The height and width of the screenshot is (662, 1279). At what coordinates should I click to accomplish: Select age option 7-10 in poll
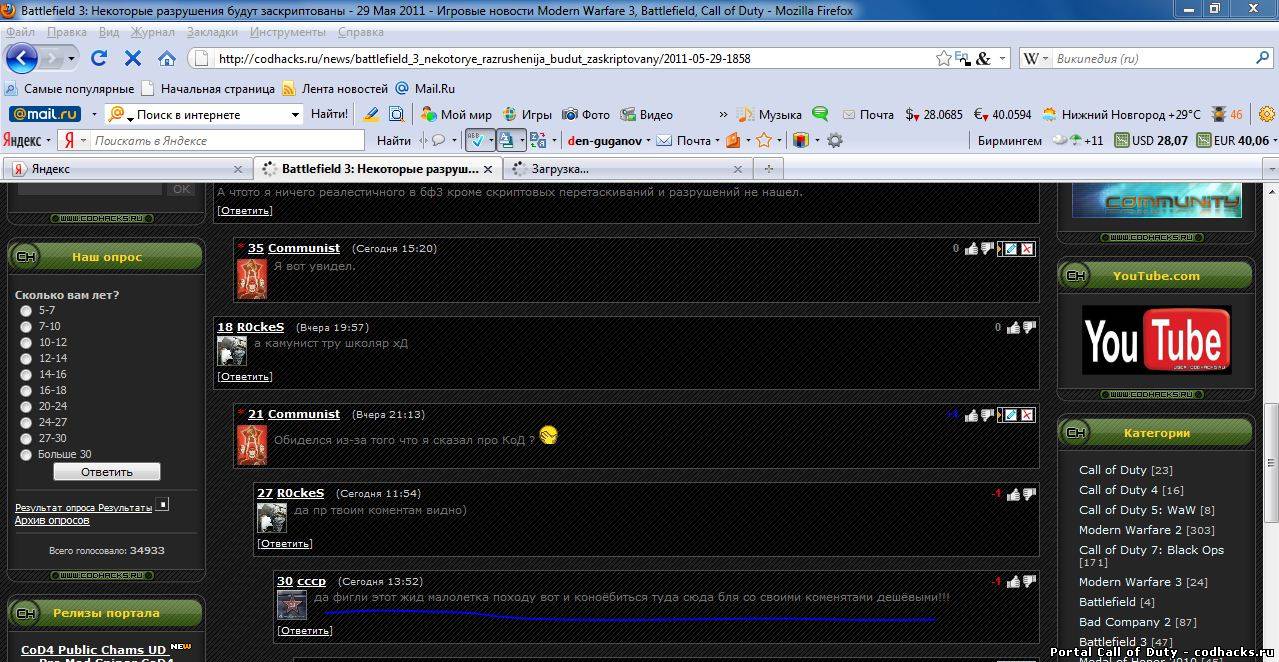[x=26, y=327]
